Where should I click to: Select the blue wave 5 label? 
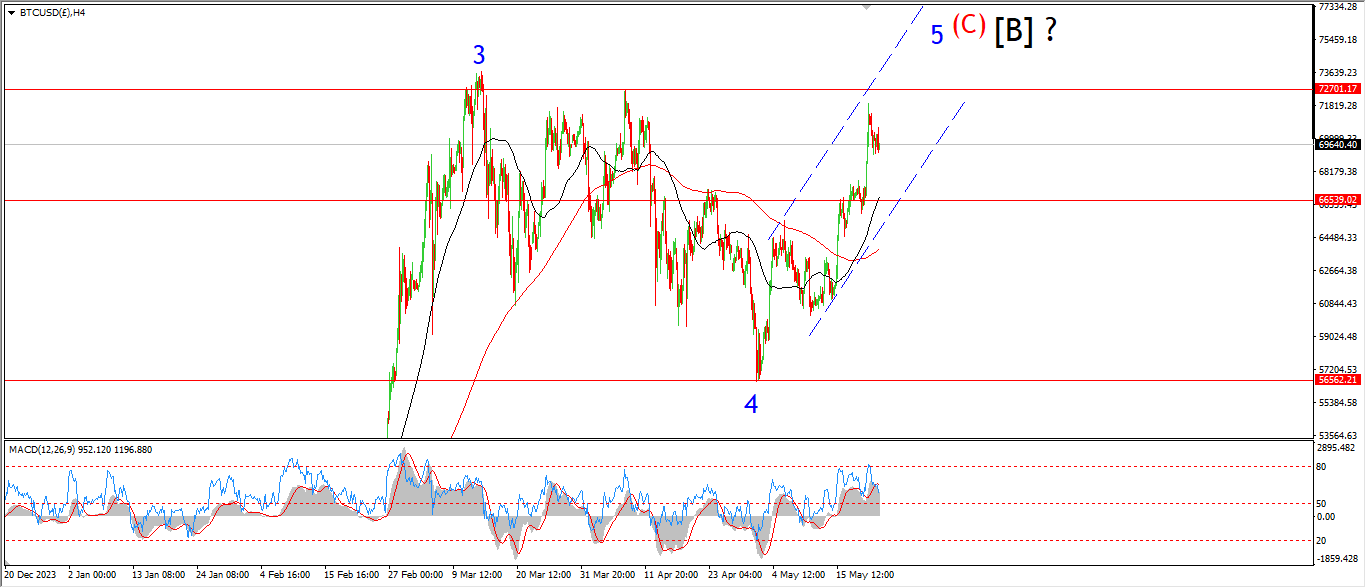[x=937, y=35]
